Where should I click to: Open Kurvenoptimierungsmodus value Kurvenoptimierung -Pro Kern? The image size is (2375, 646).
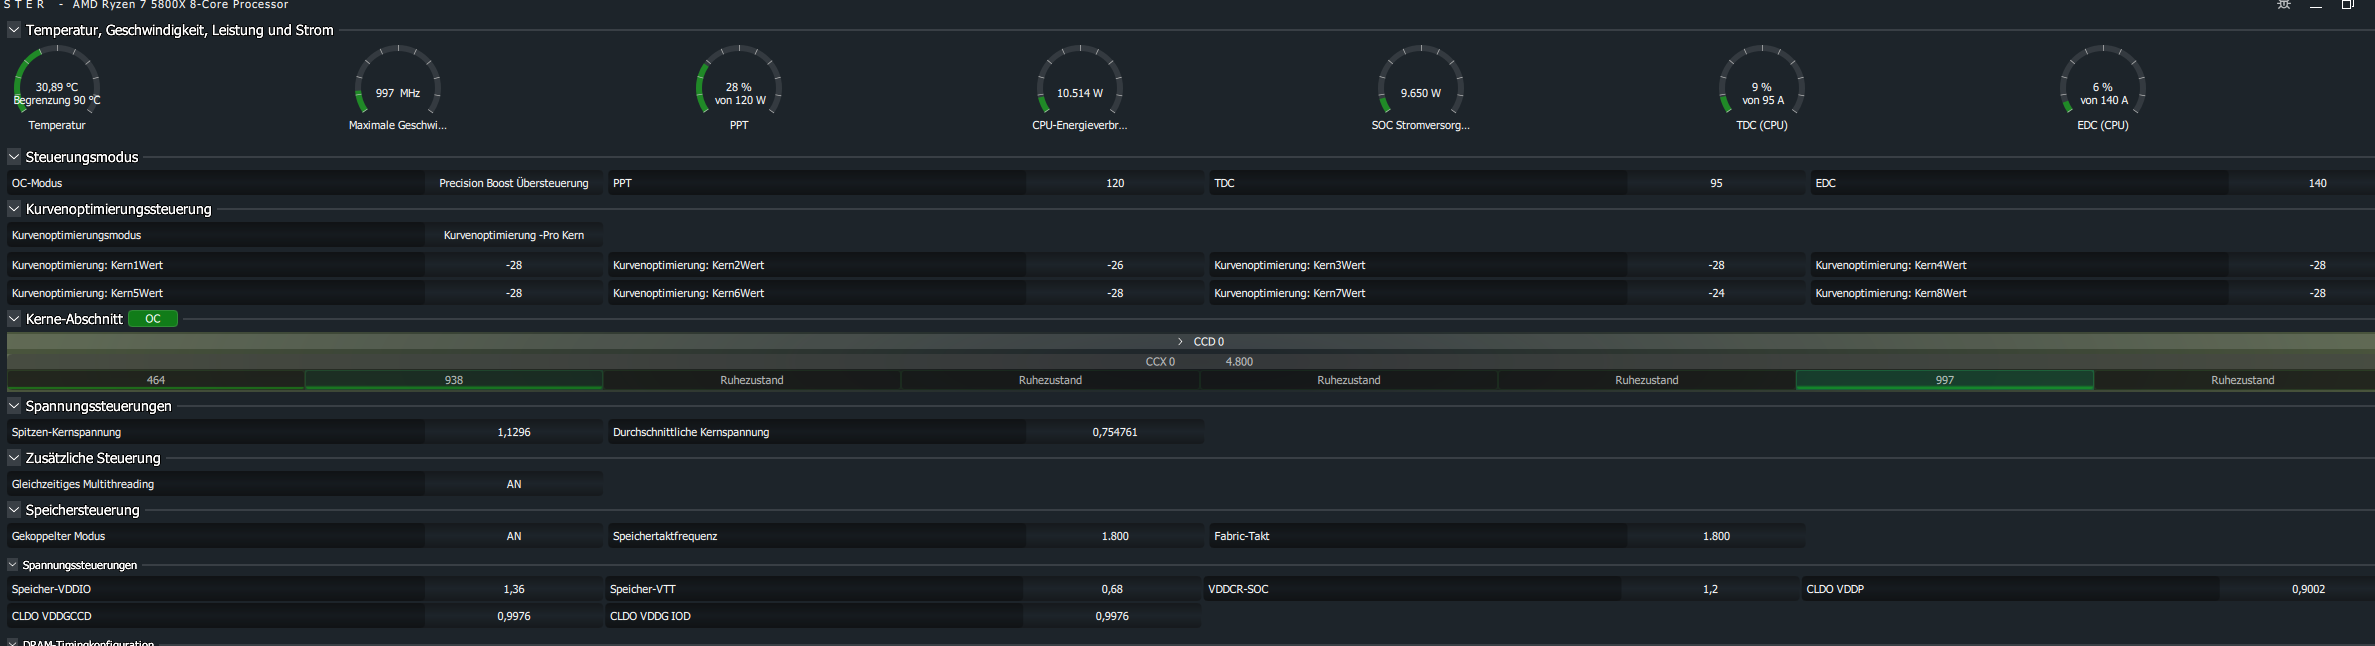514,235
